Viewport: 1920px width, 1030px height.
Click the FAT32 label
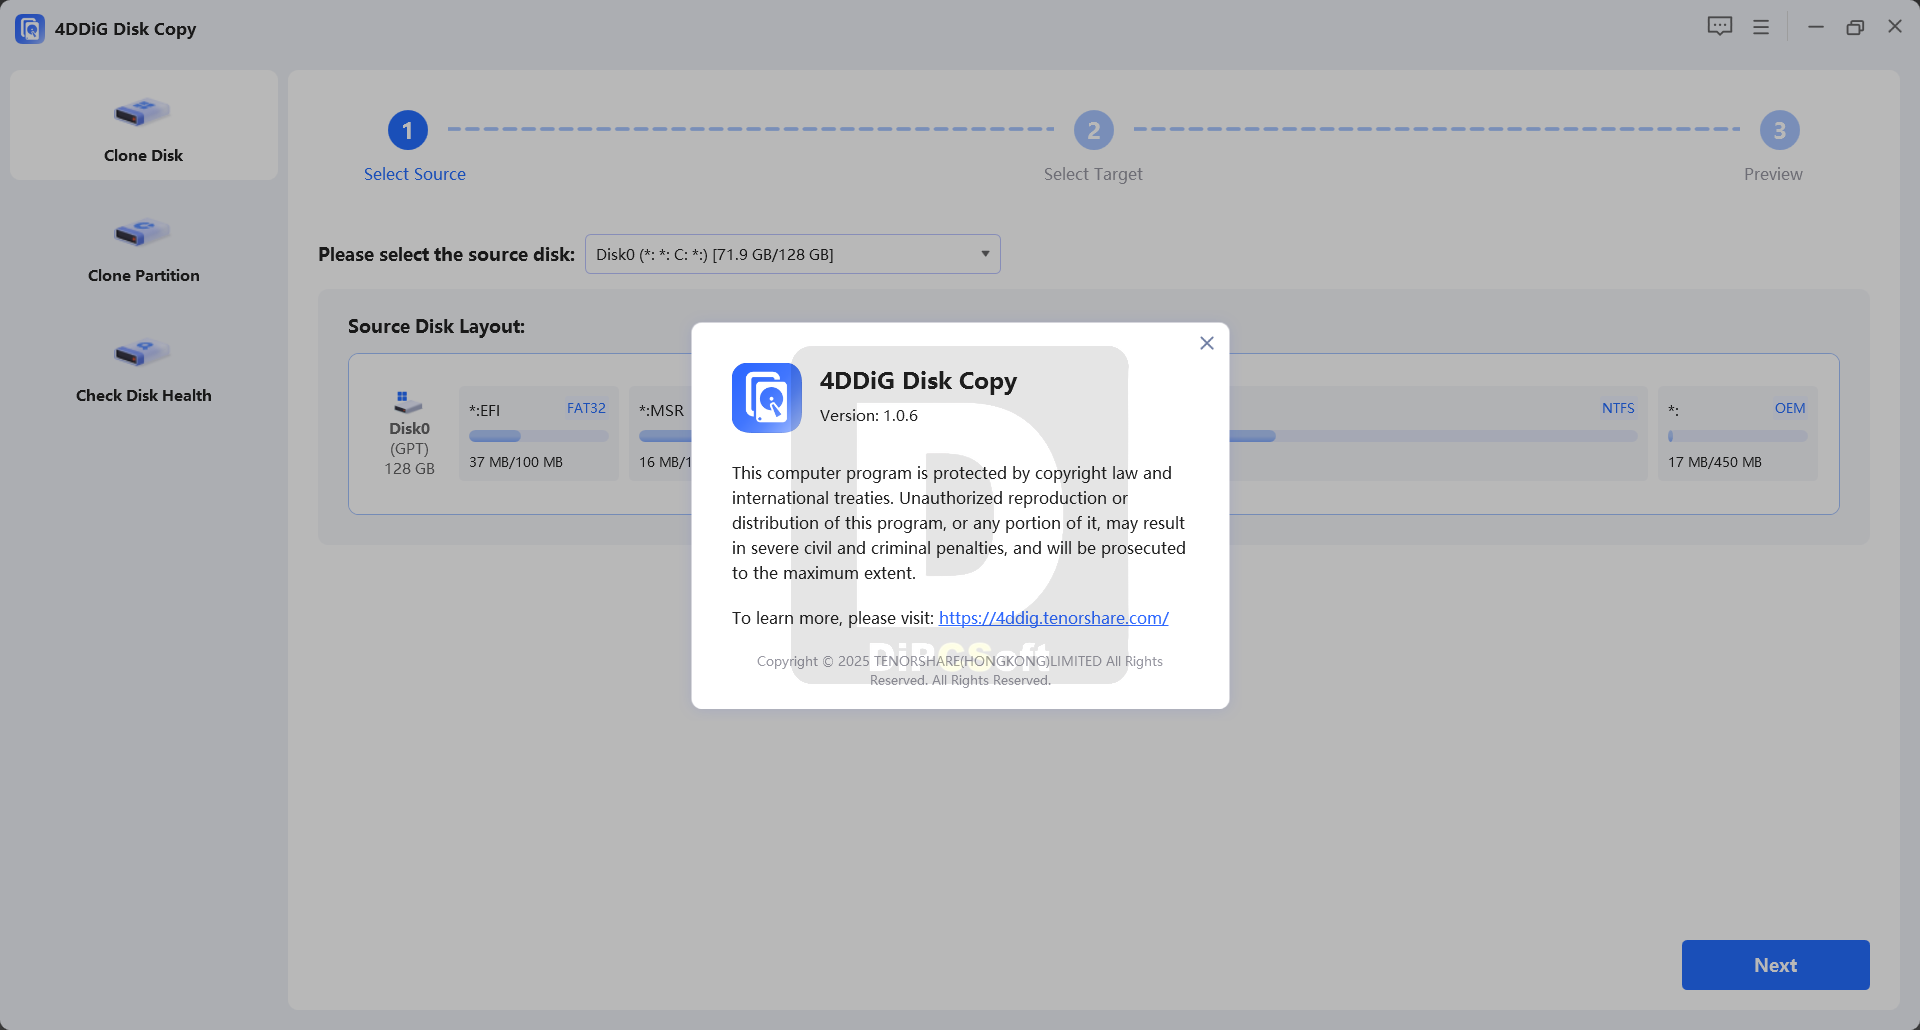pyautogui.click(x=586, y=408)
